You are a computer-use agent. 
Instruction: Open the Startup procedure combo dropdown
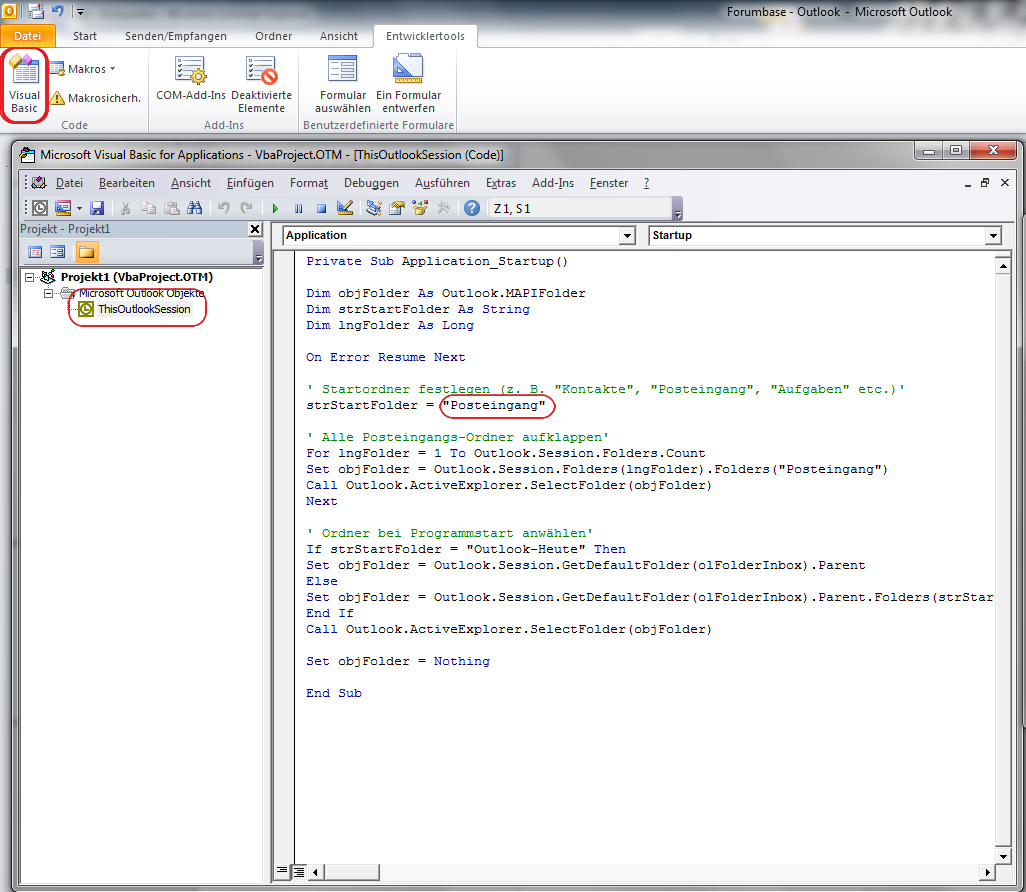[993, 236]
